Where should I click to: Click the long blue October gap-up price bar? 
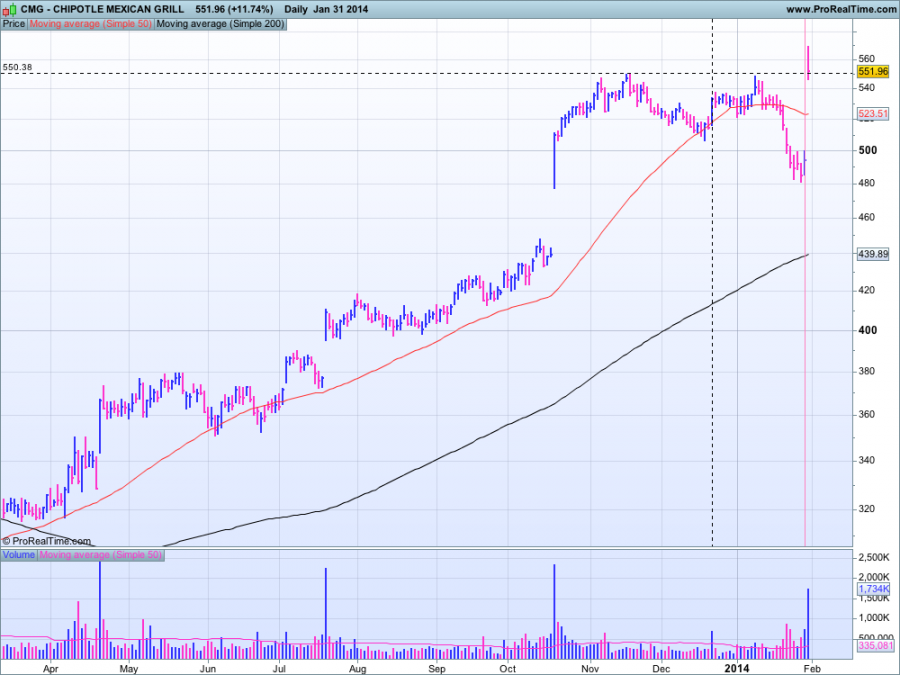(x=554, y=161)
